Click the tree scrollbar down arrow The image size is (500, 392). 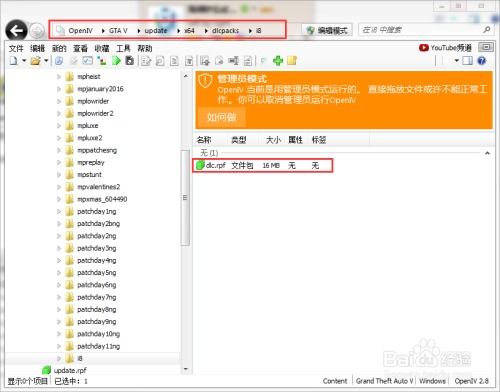point(186,369)
